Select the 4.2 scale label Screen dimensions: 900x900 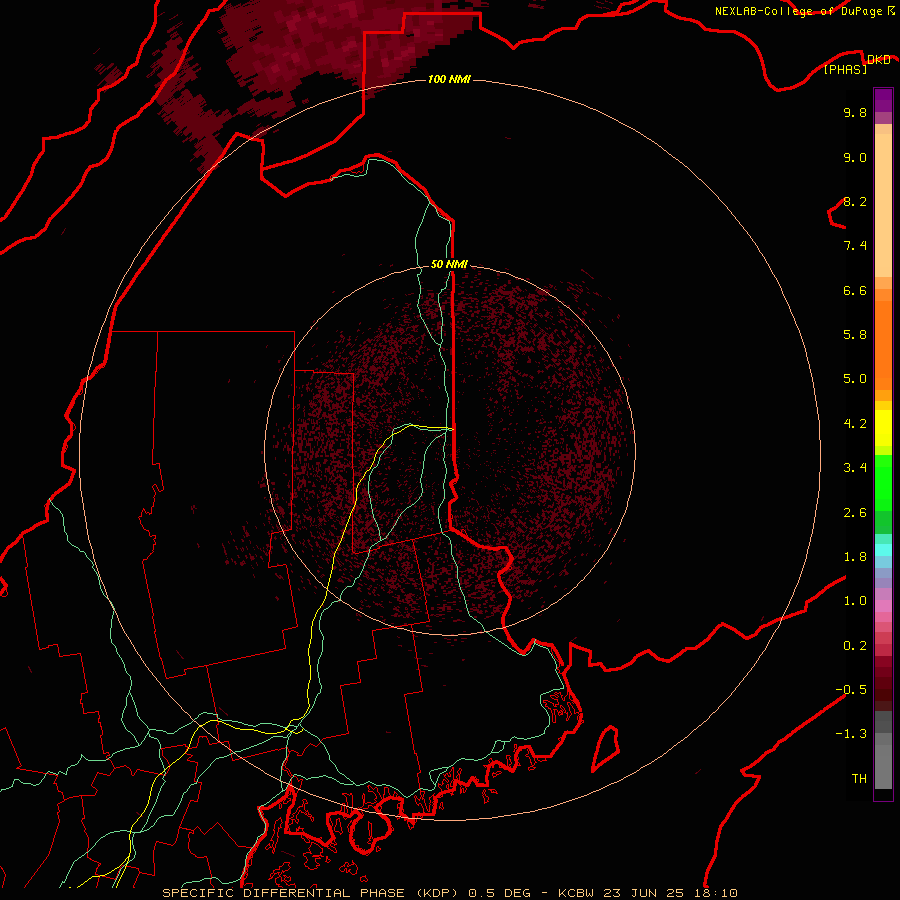coord(855,424)
